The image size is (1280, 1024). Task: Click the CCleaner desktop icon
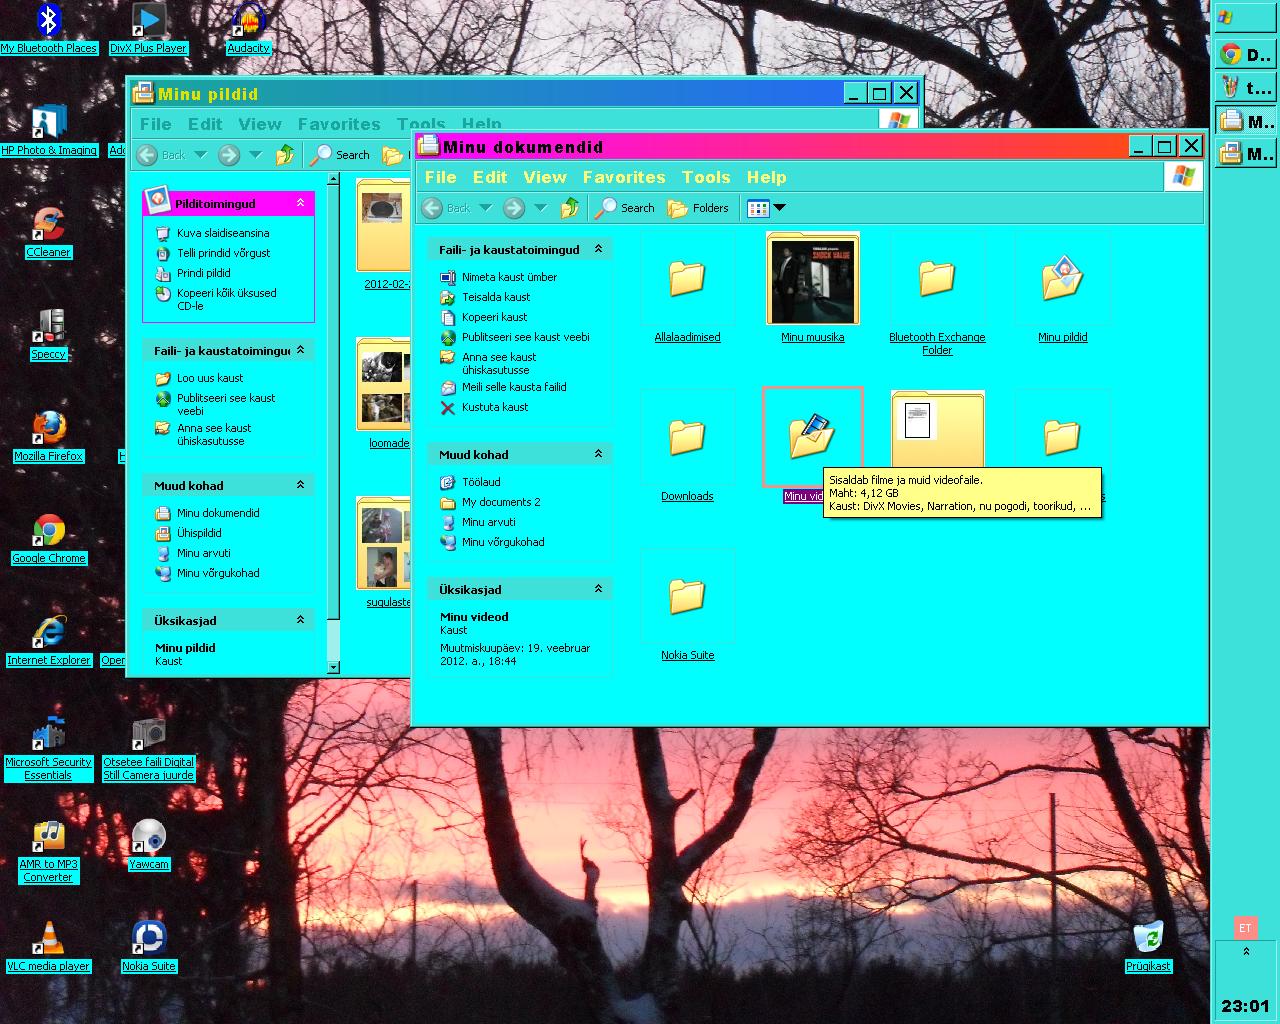point(48,226)
